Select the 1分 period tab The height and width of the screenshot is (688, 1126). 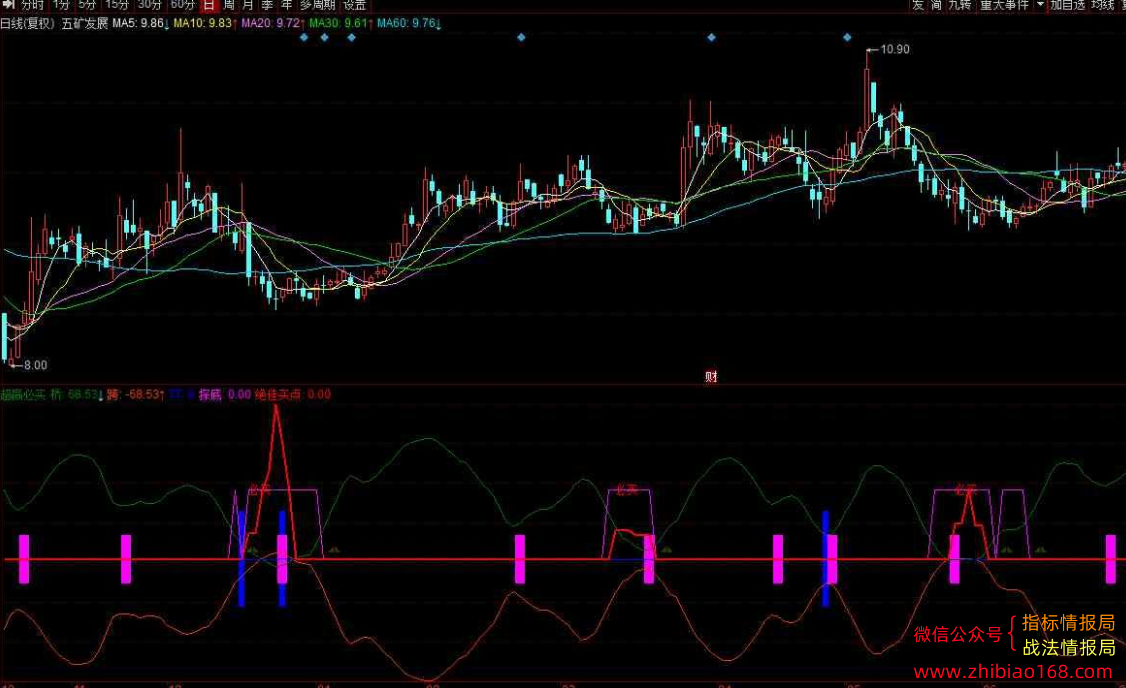(62, 4)
